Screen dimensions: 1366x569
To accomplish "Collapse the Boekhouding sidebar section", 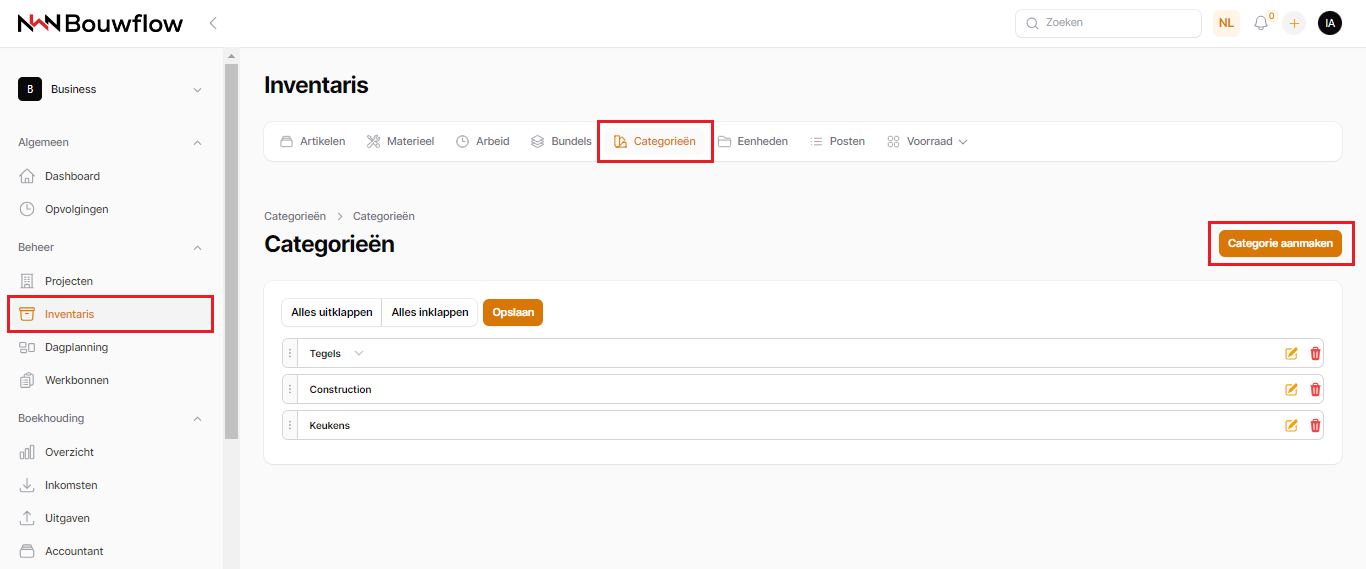I will (197, 418).
